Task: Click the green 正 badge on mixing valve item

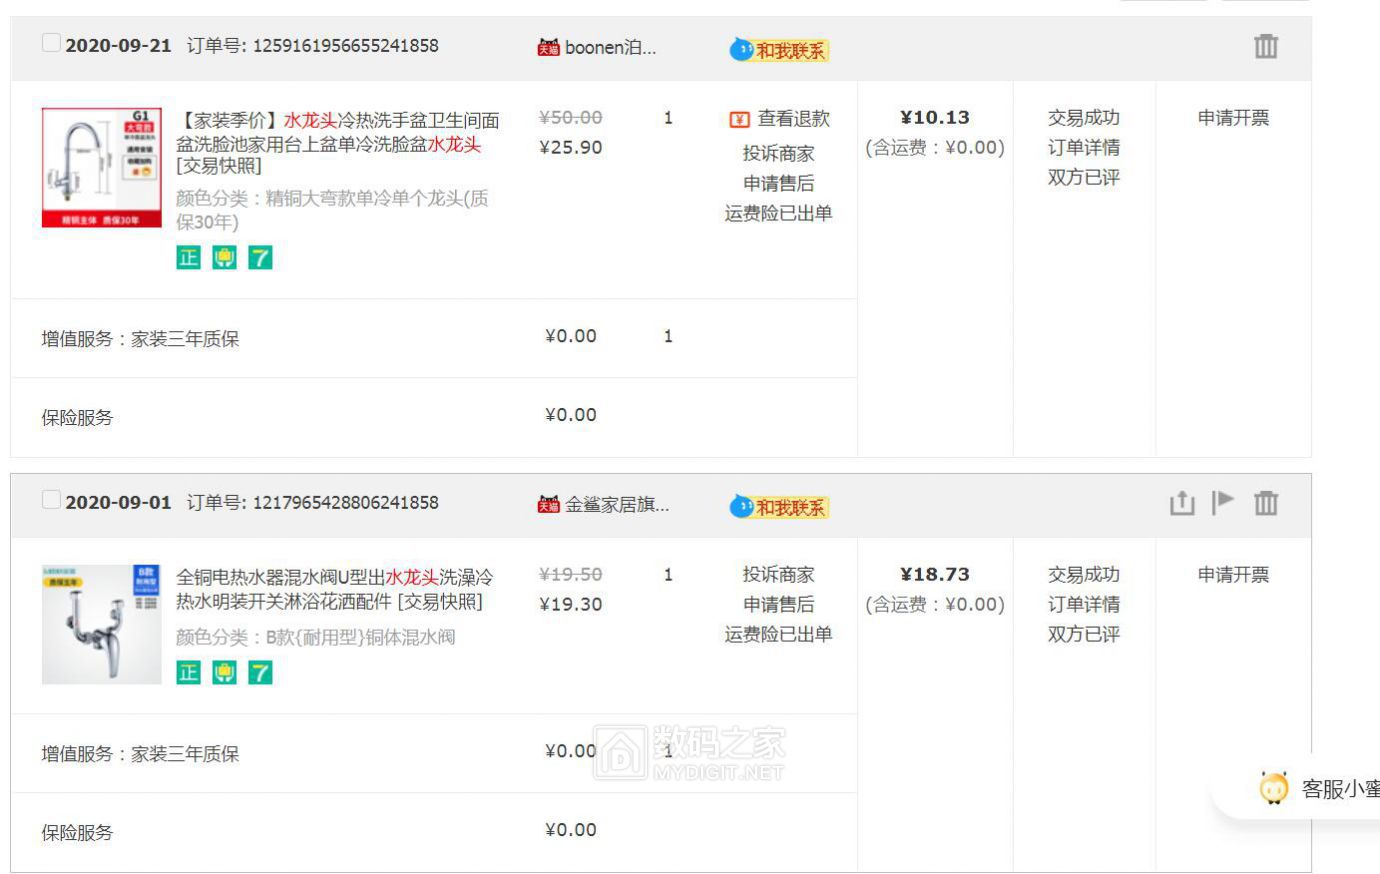Action: [x=188, y=673]
